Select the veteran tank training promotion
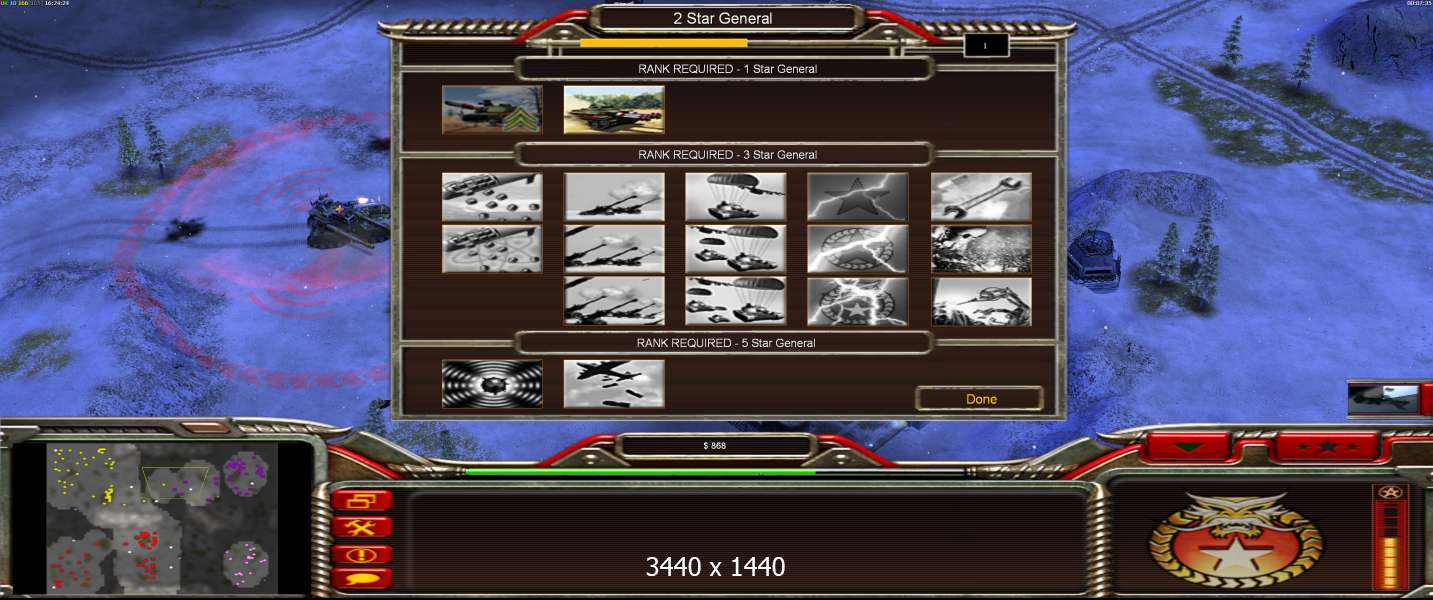The height and width of the screenshot is (600, 1433). click(x=492, y=110)
